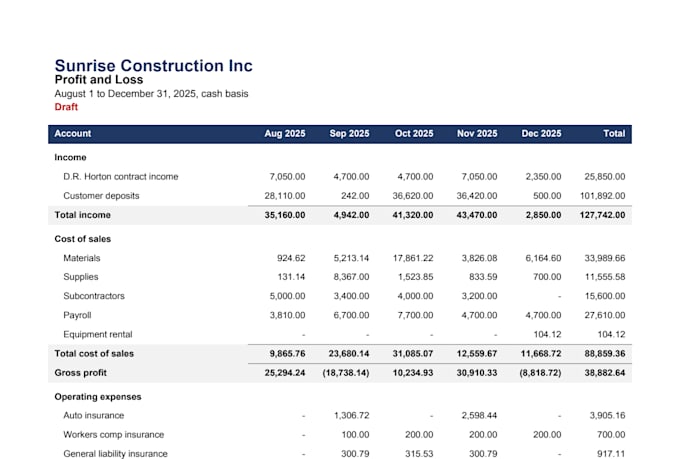
Task: Select the Materials row label
Action: click(x=82, y=258)
